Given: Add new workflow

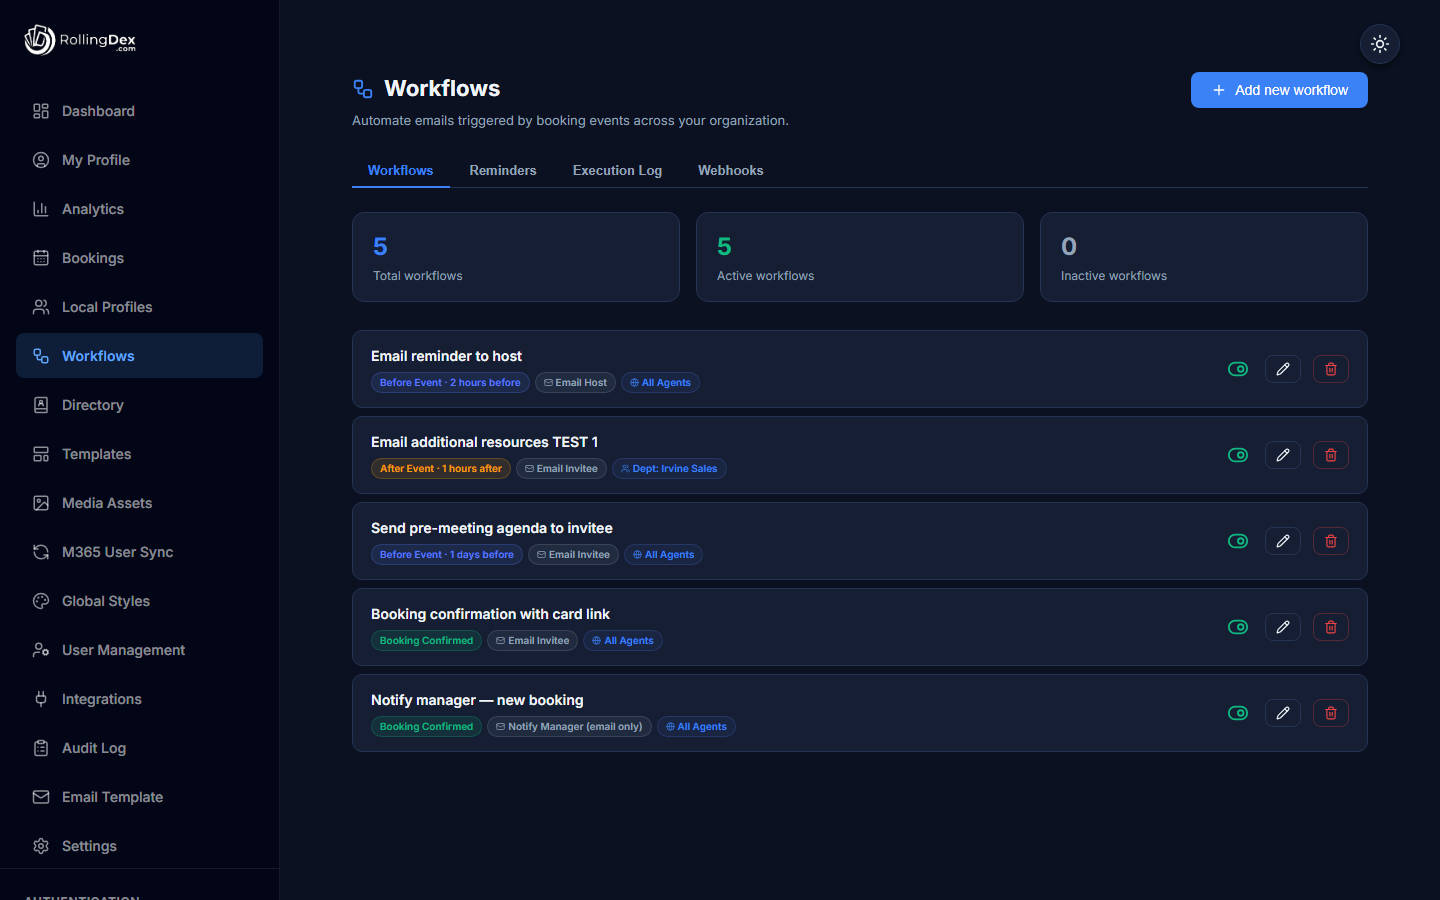Looking at the screenshot, I should (x=1279, y=90).
